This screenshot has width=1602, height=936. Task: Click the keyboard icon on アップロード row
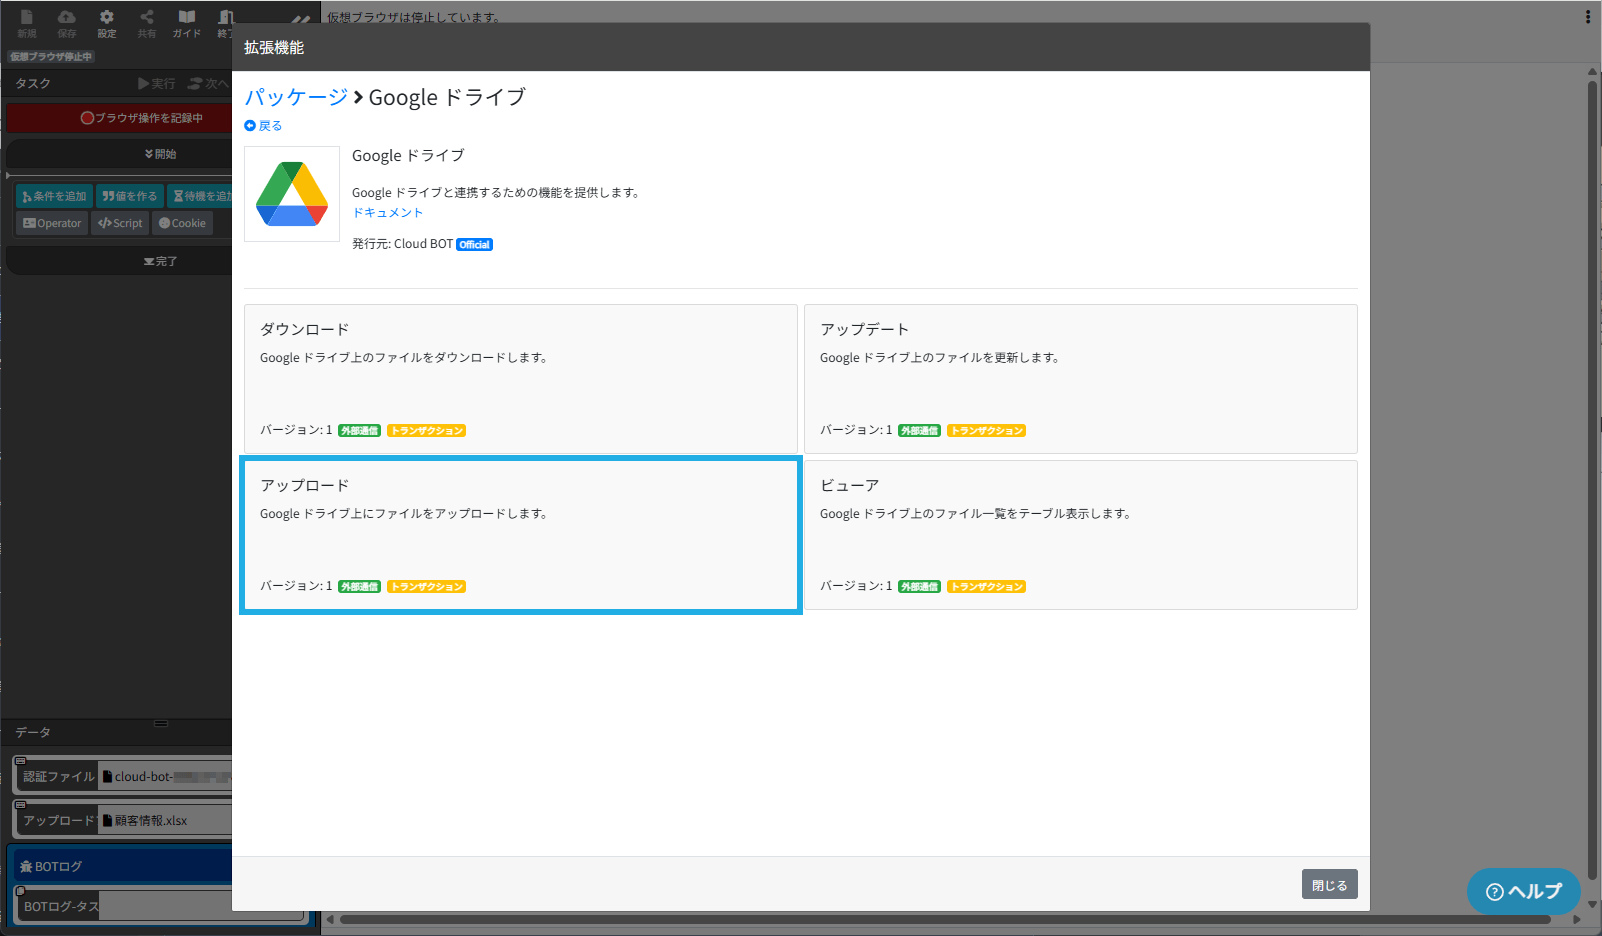[x=20, y=805]
